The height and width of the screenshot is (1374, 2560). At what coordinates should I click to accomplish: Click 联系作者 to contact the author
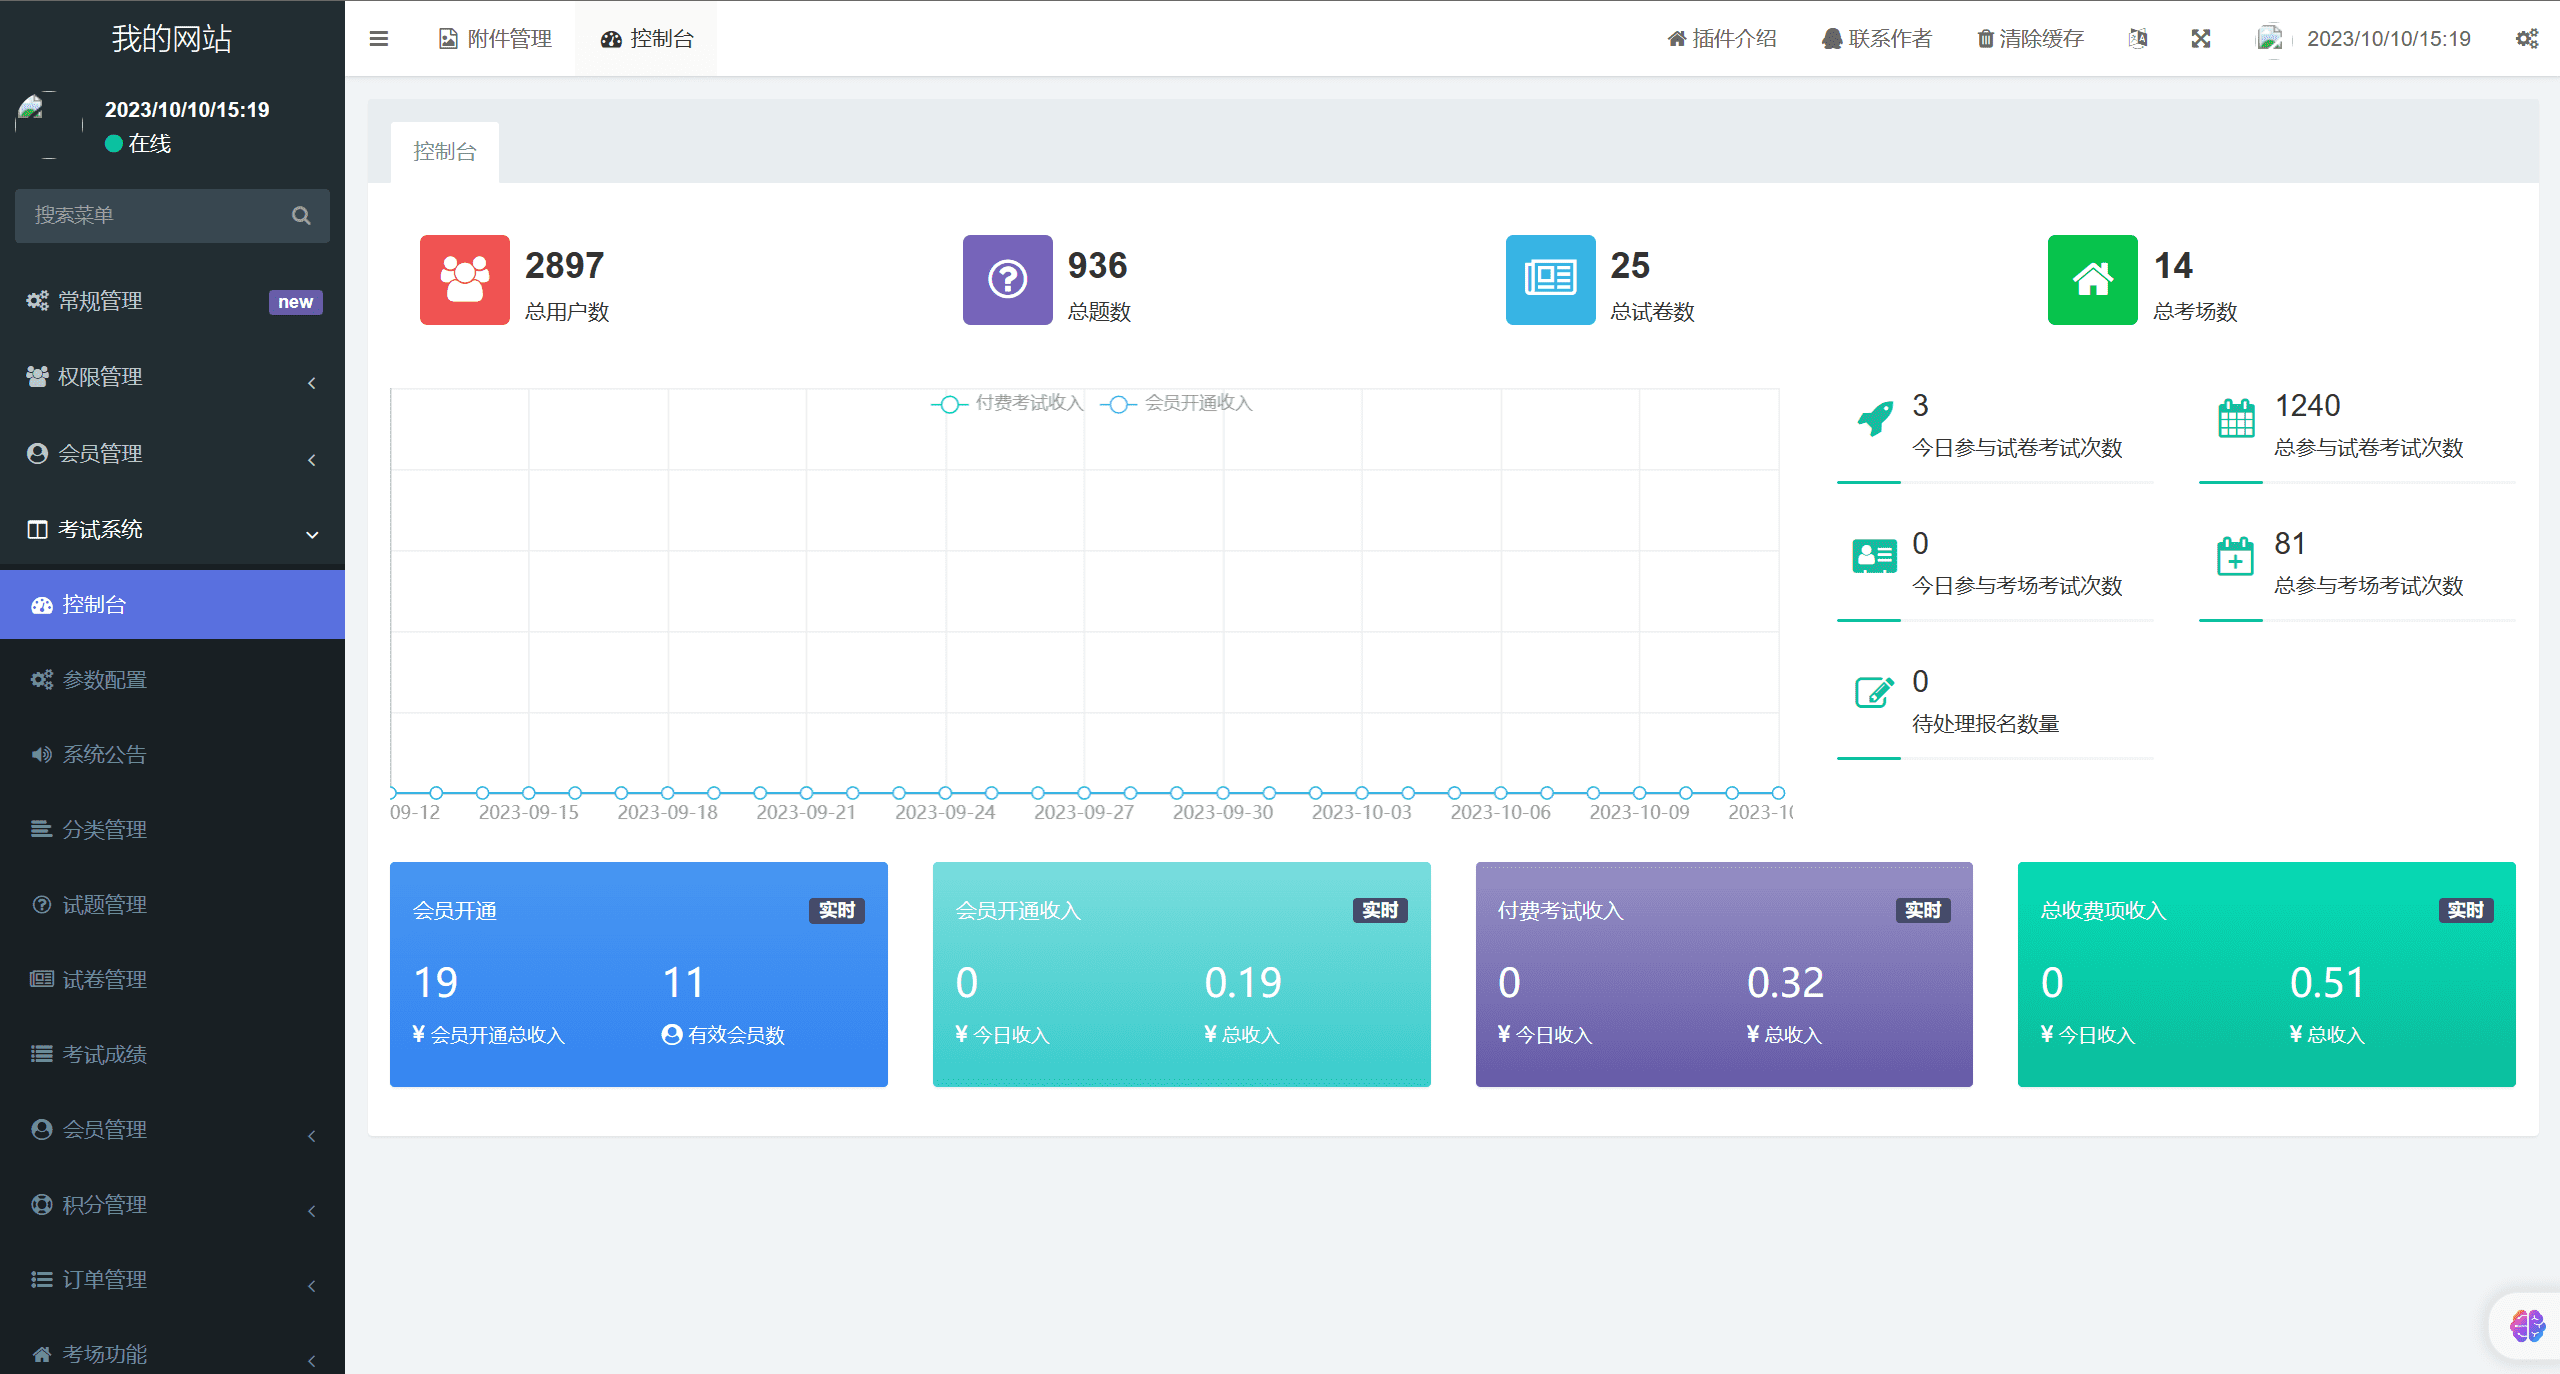(x=1877, y=38)
